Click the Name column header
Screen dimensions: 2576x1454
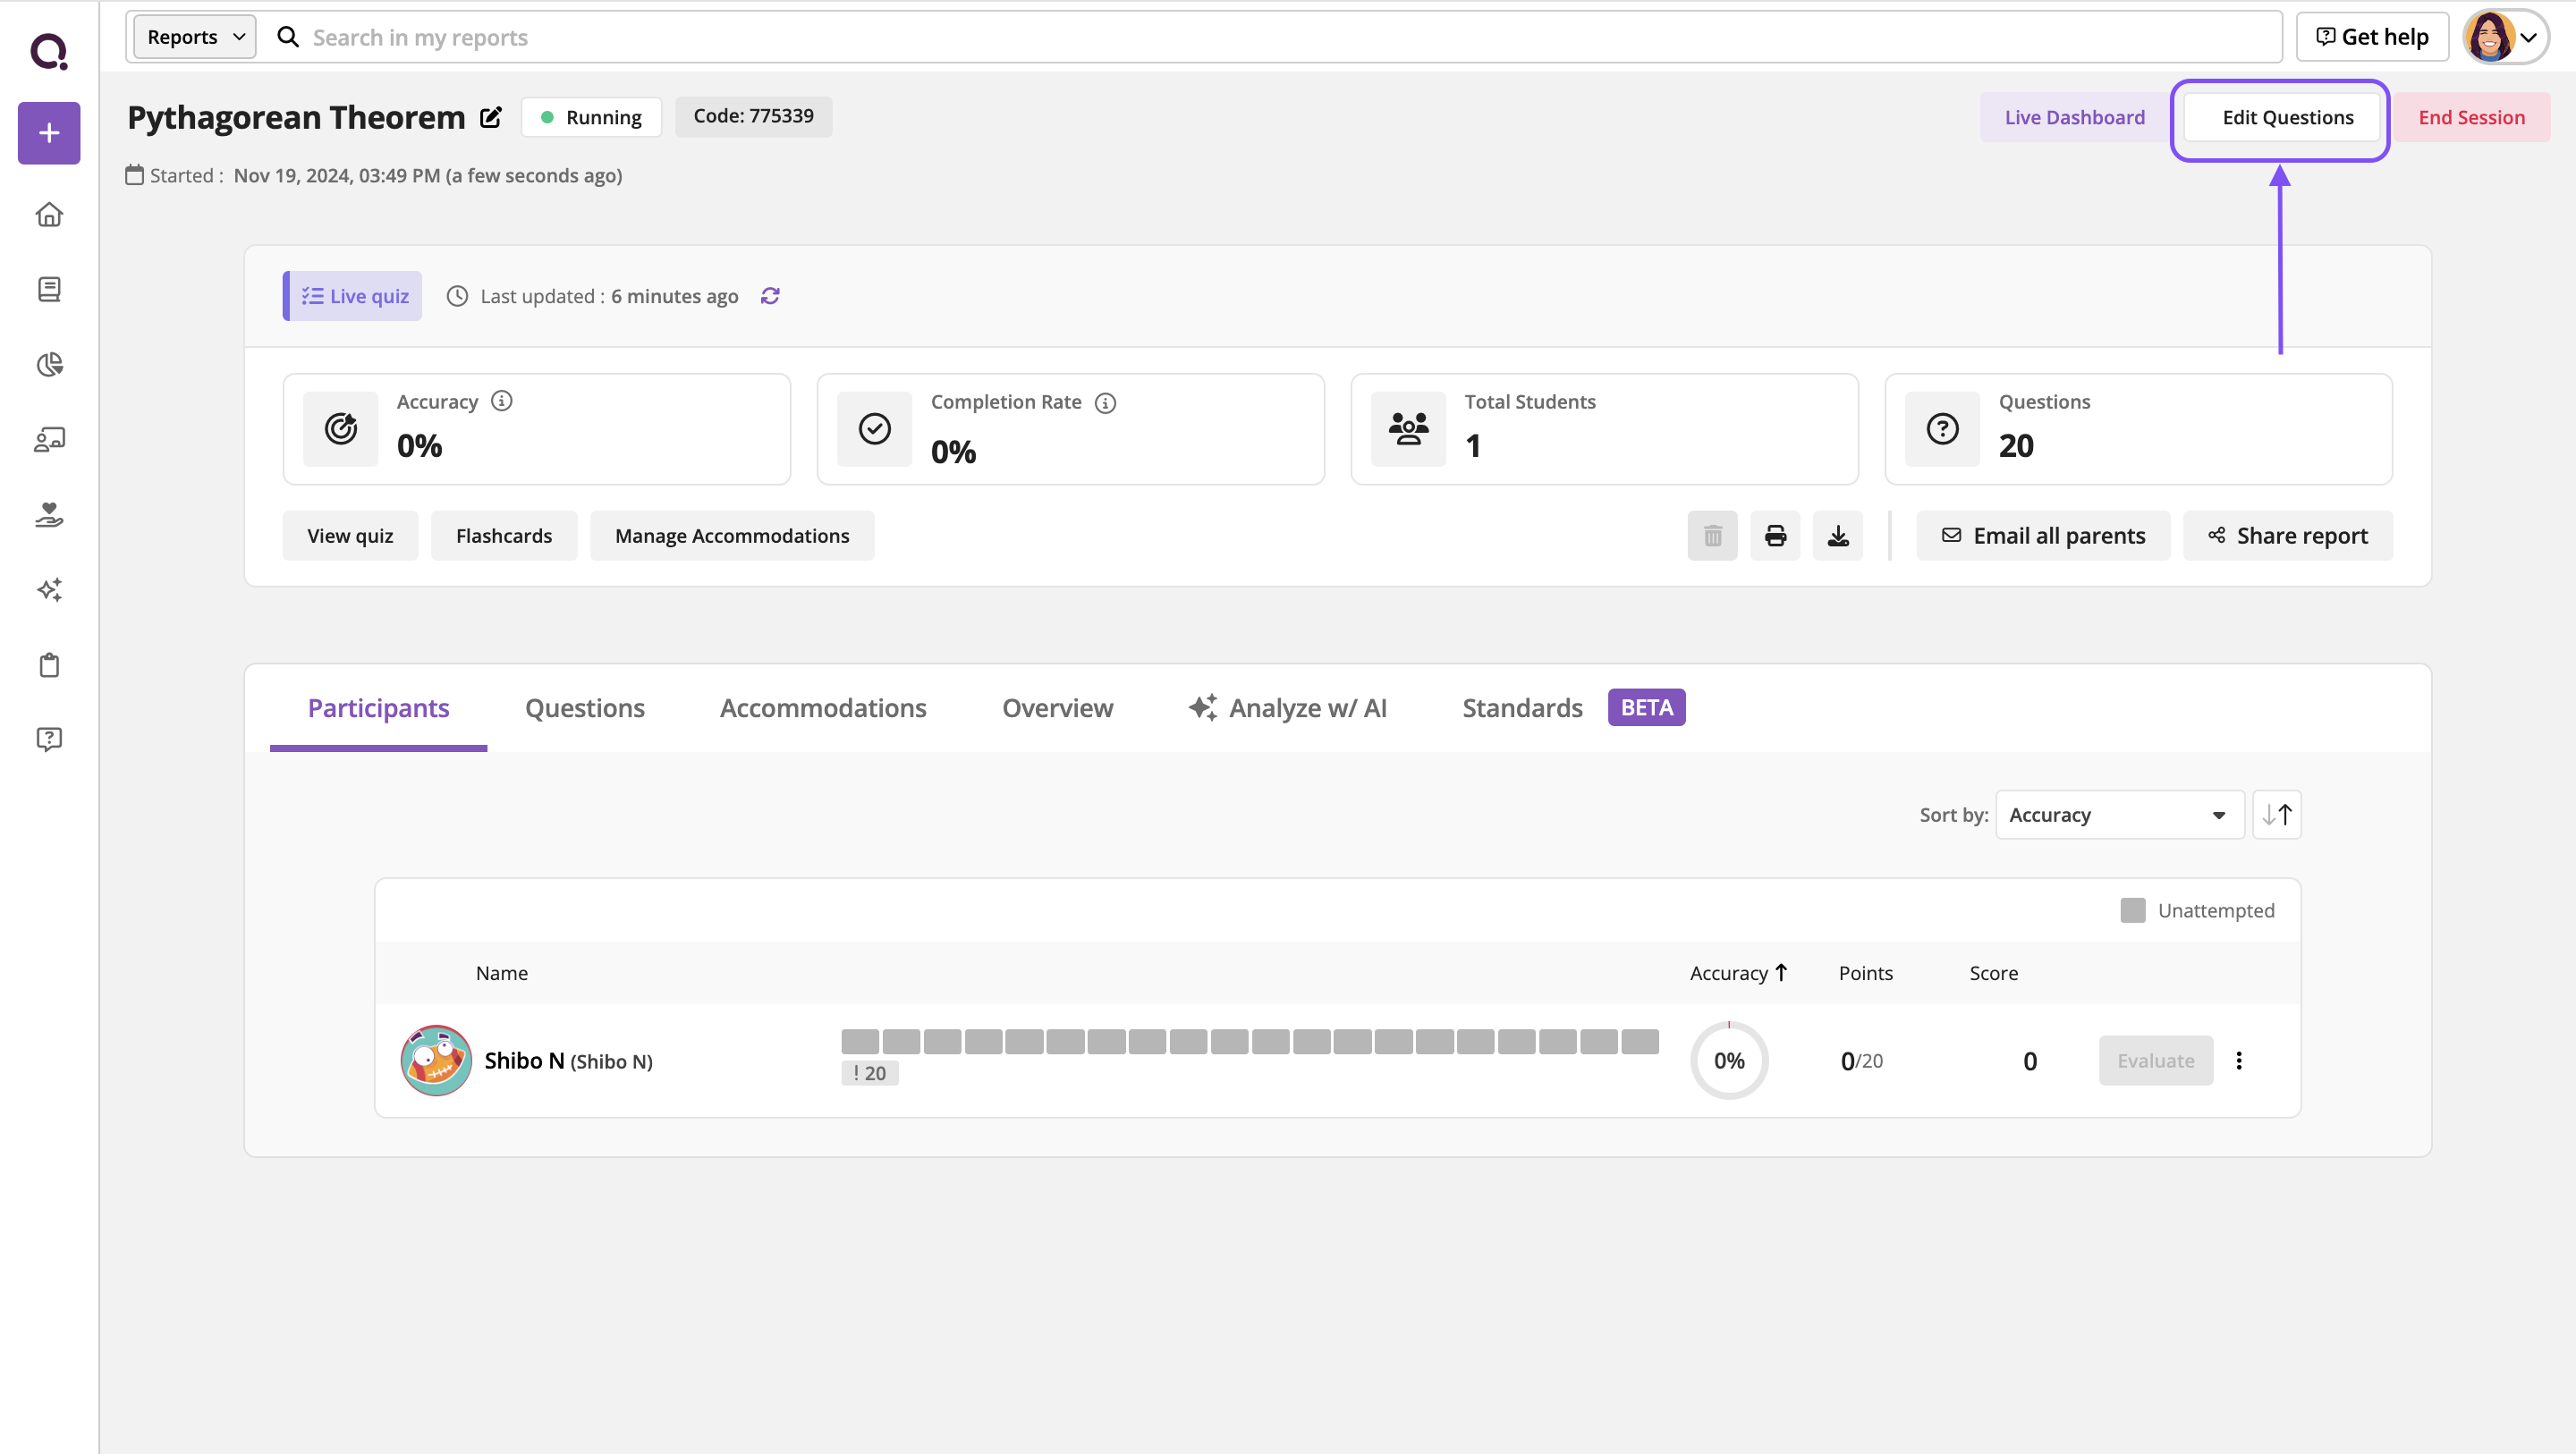(502, 973)
